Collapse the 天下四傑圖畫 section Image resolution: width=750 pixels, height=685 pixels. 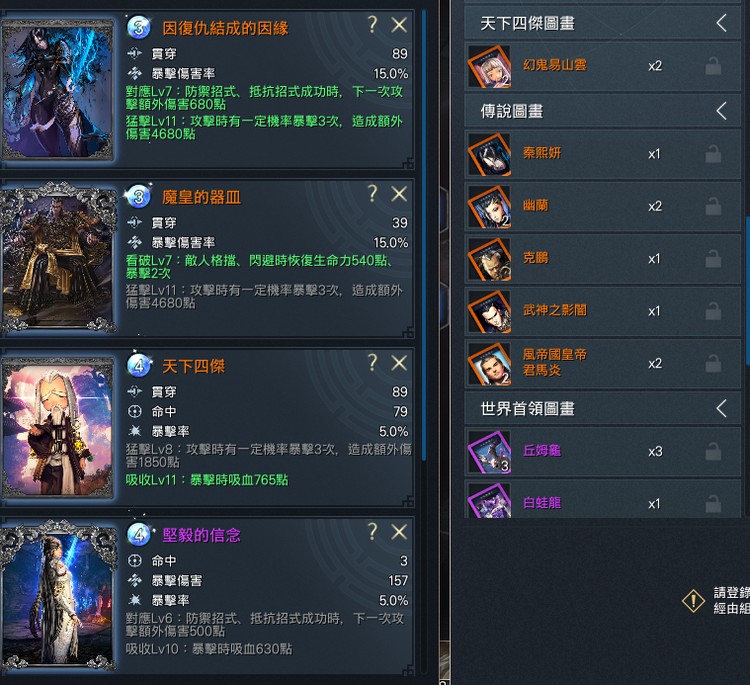pyautogui.click(x=722, y=23)
